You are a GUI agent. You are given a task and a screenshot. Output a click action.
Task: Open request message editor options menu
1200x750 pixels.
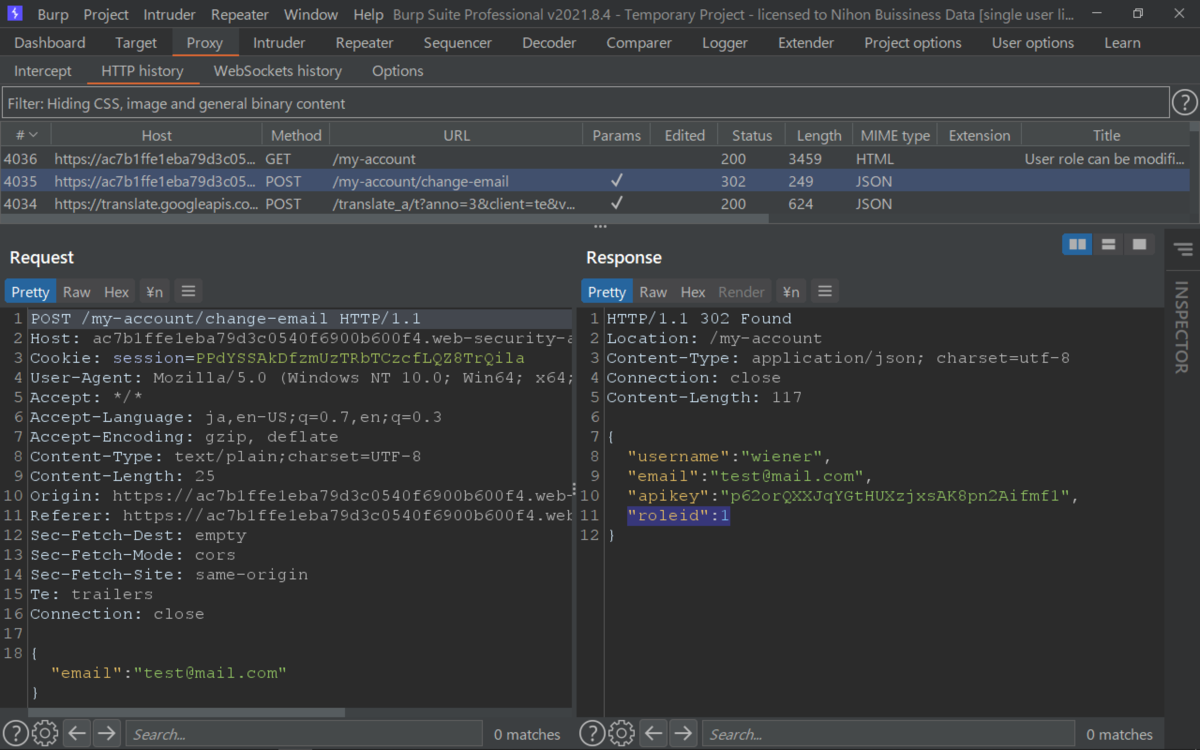[188, 291]
